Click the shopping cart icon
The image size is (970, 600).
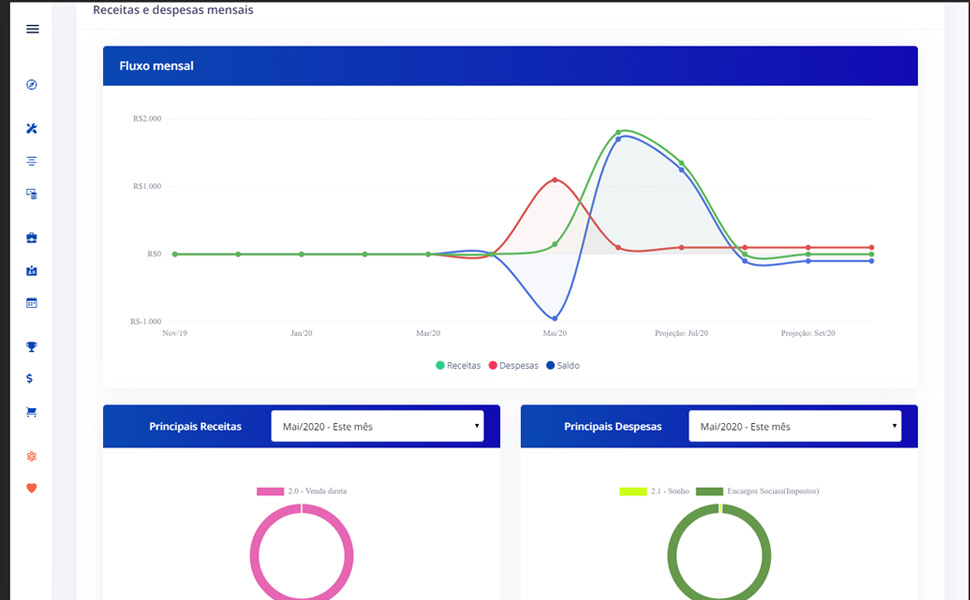(32, 412)
